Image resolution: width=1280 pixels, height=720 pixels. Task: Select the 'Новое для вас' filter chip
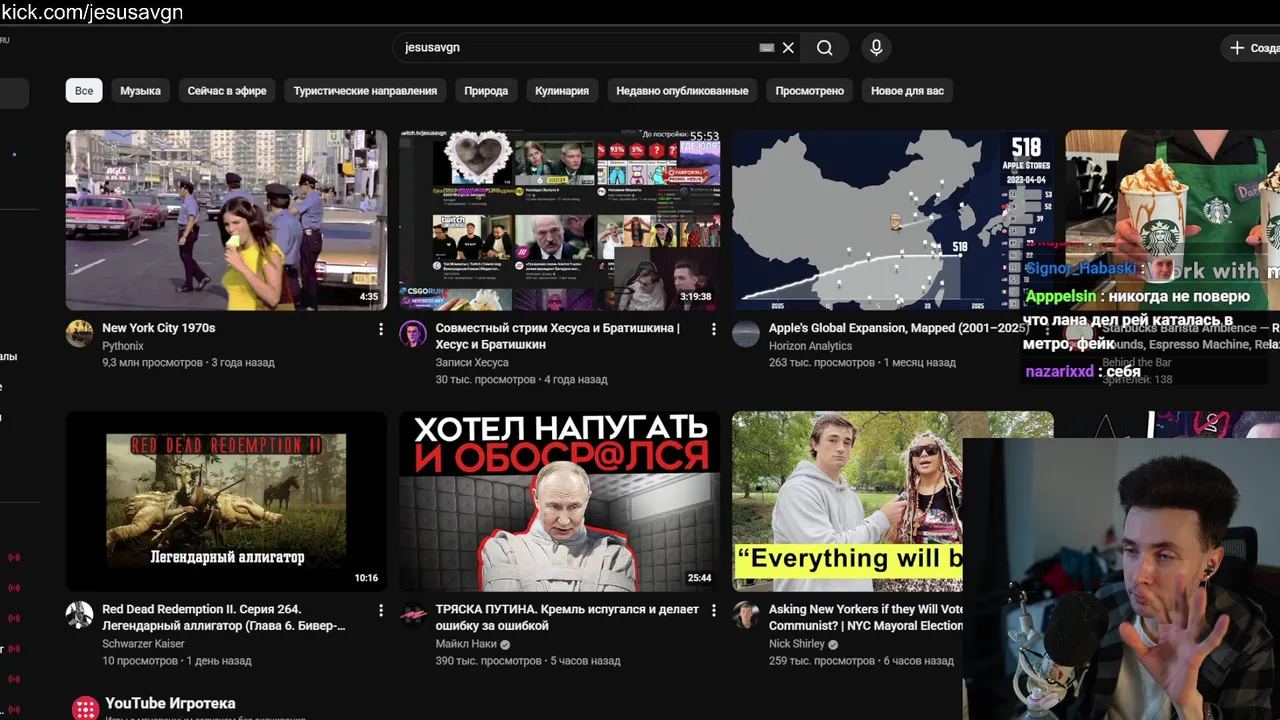click(907, 90)
